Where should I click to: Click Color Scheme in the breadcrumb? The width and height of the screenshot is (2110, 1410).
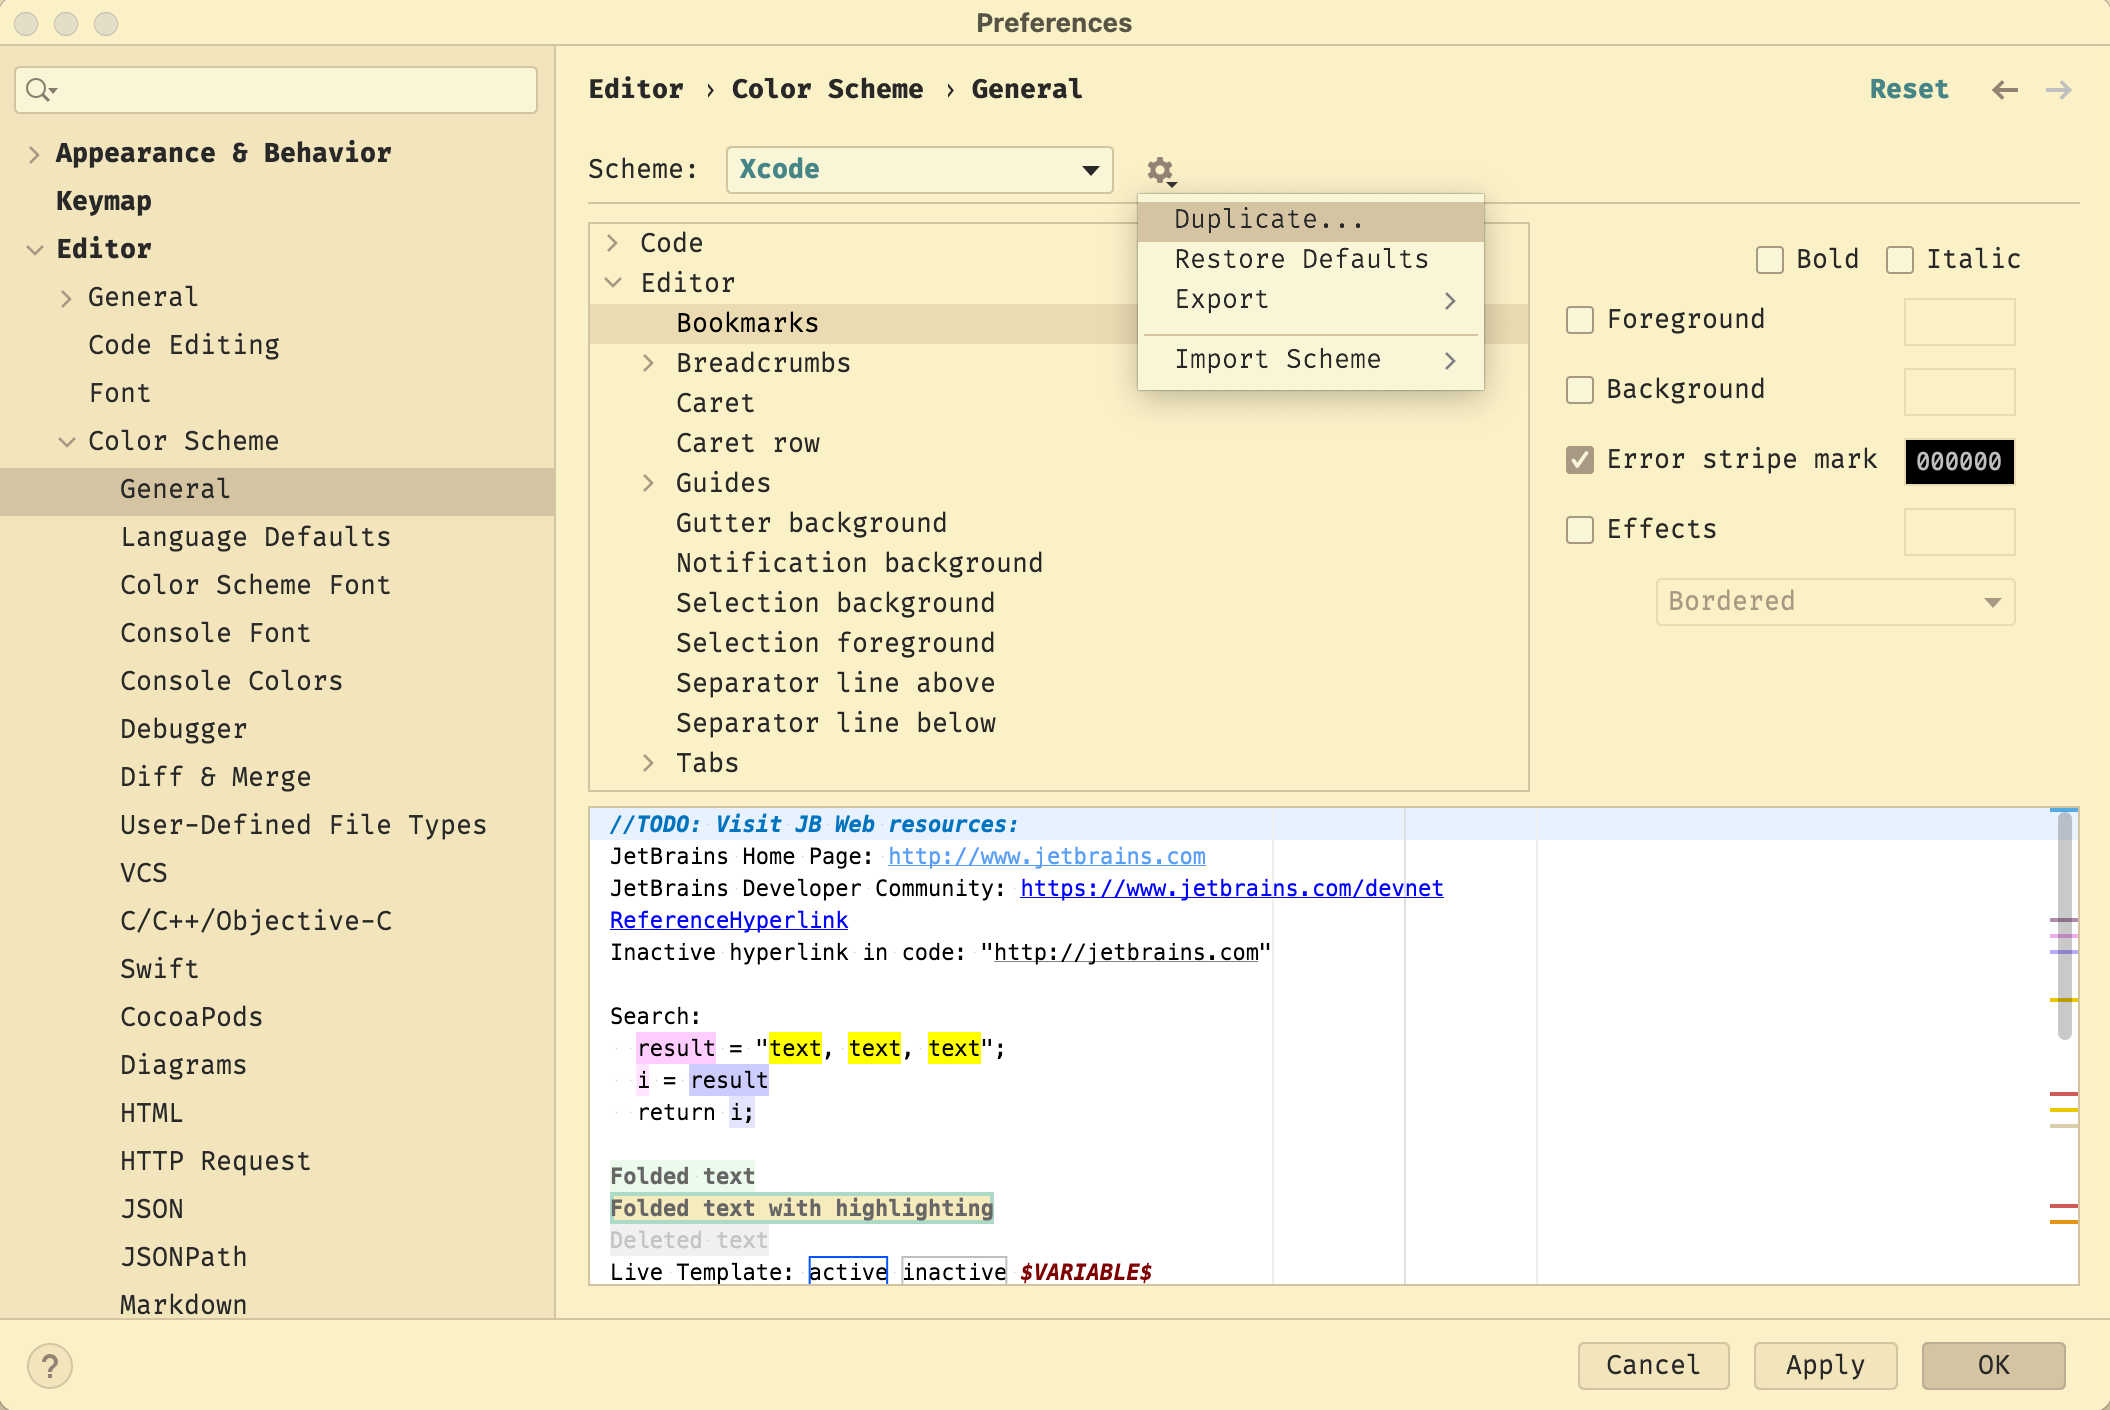[828, 90]
